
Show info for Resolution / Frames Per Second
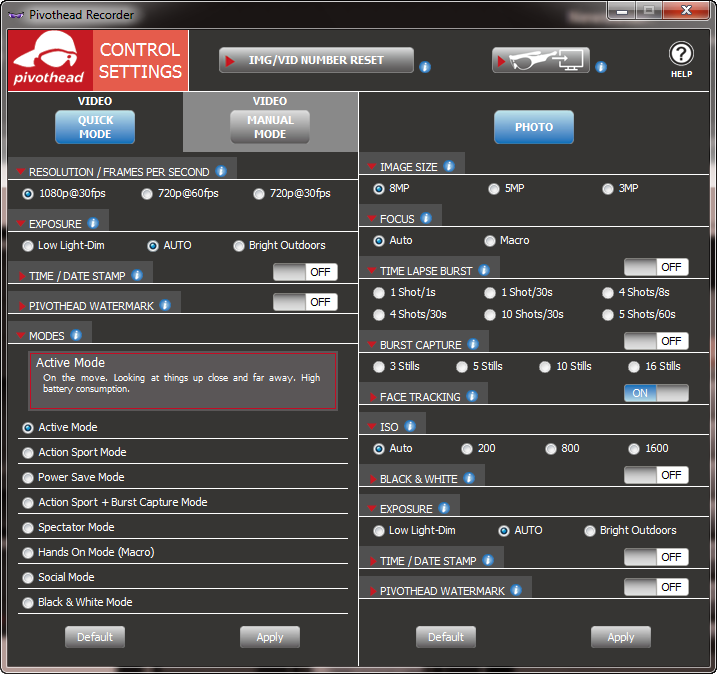click(221, 171)
